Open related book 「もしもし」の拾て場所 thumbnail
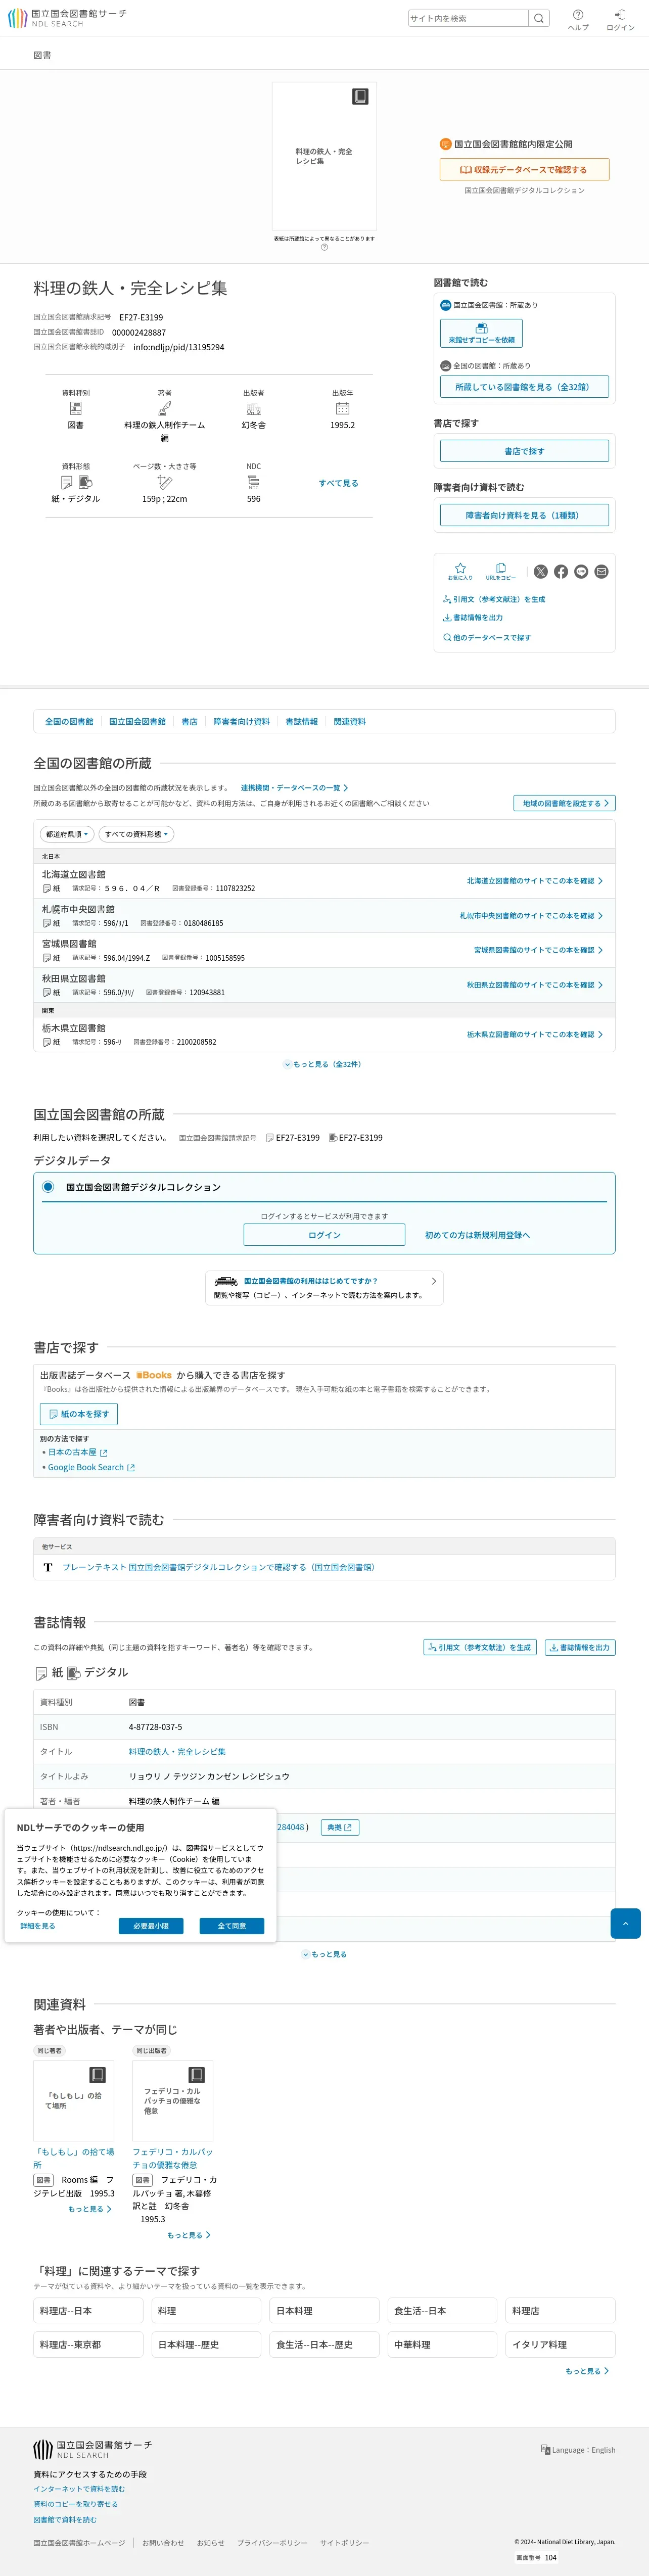The height and width of the screenshot is (2576, 649). click(74, 2101)
